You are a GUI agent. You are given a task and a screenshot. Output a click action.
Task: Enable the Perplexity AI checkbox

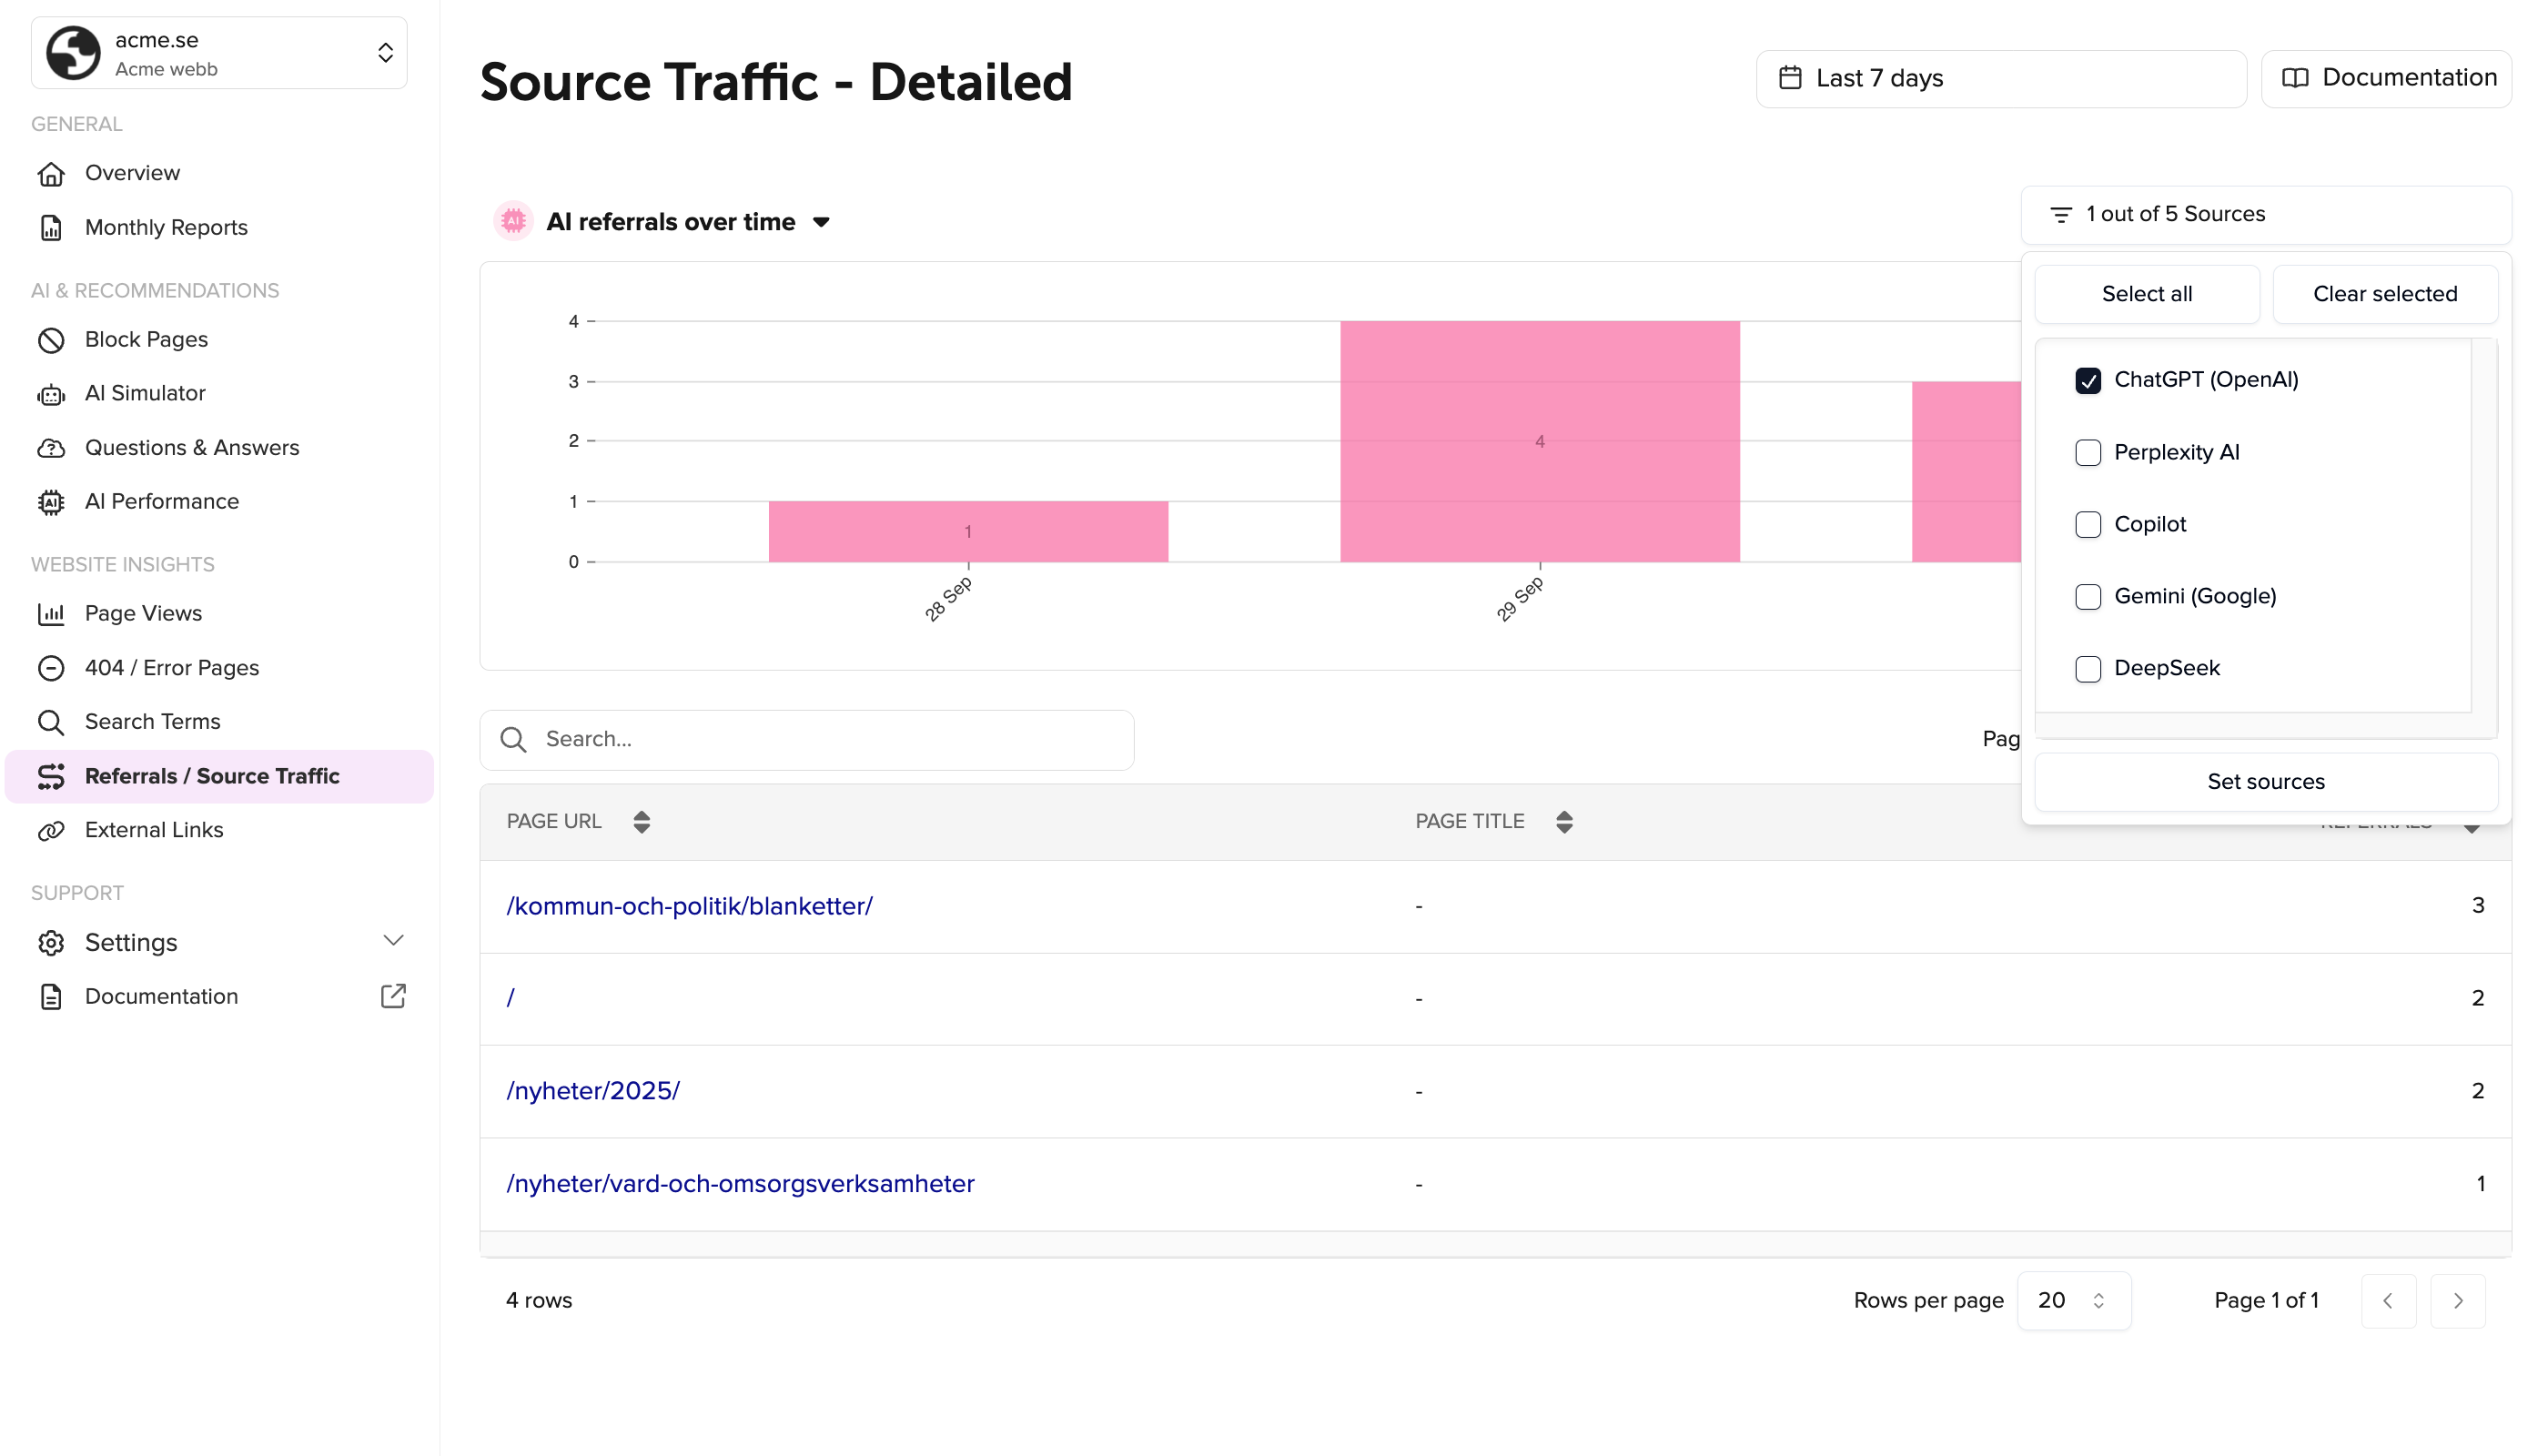[2088, 453]
